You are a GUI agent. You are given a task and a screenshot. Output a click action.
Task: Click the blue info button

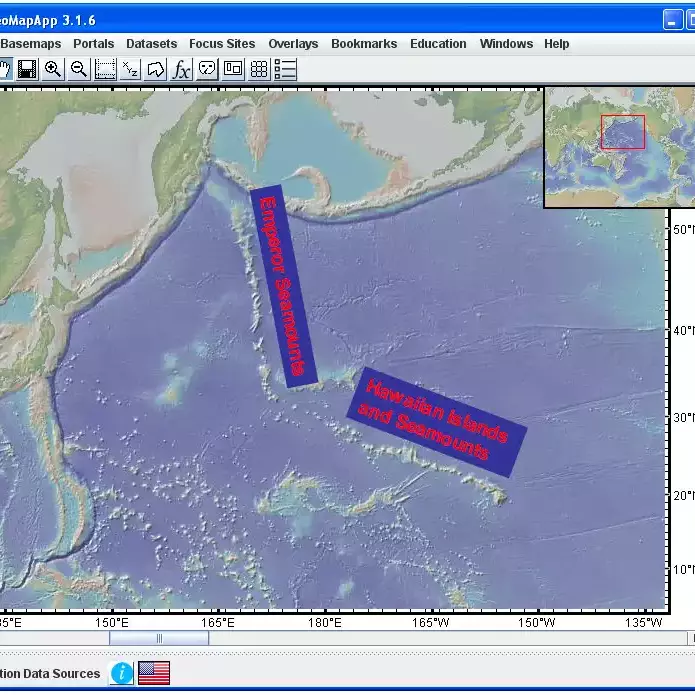(121, 673)
